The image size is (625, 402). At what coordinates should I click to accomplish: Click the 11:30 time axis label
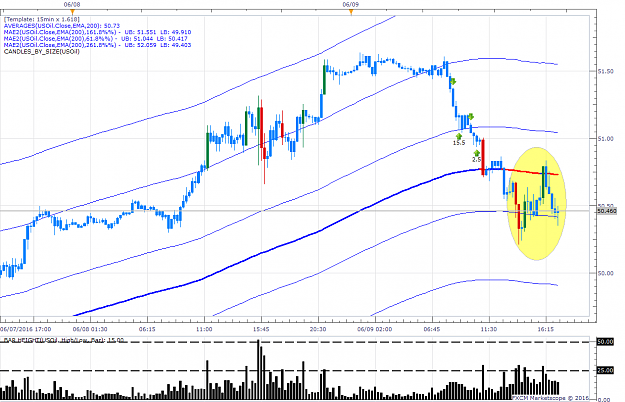point(489,329)
